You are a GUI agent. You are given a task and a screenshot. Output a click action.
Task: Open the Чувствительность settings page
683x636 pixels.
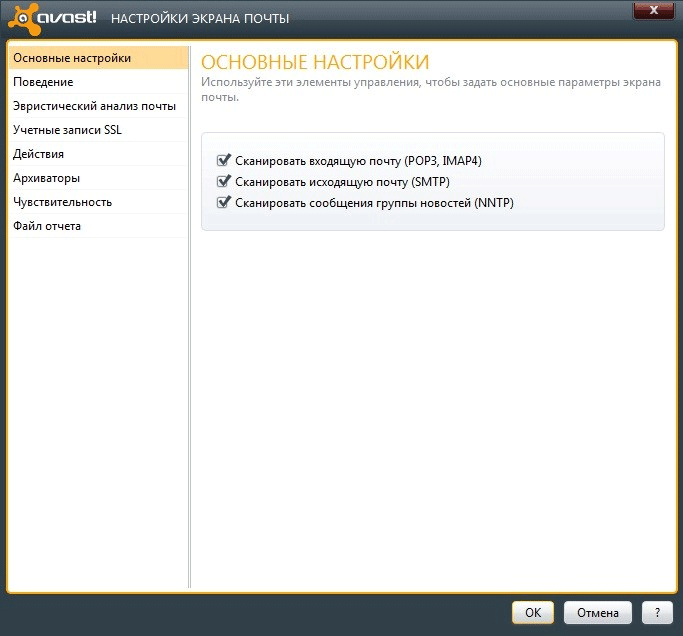(x=62, y=202)
